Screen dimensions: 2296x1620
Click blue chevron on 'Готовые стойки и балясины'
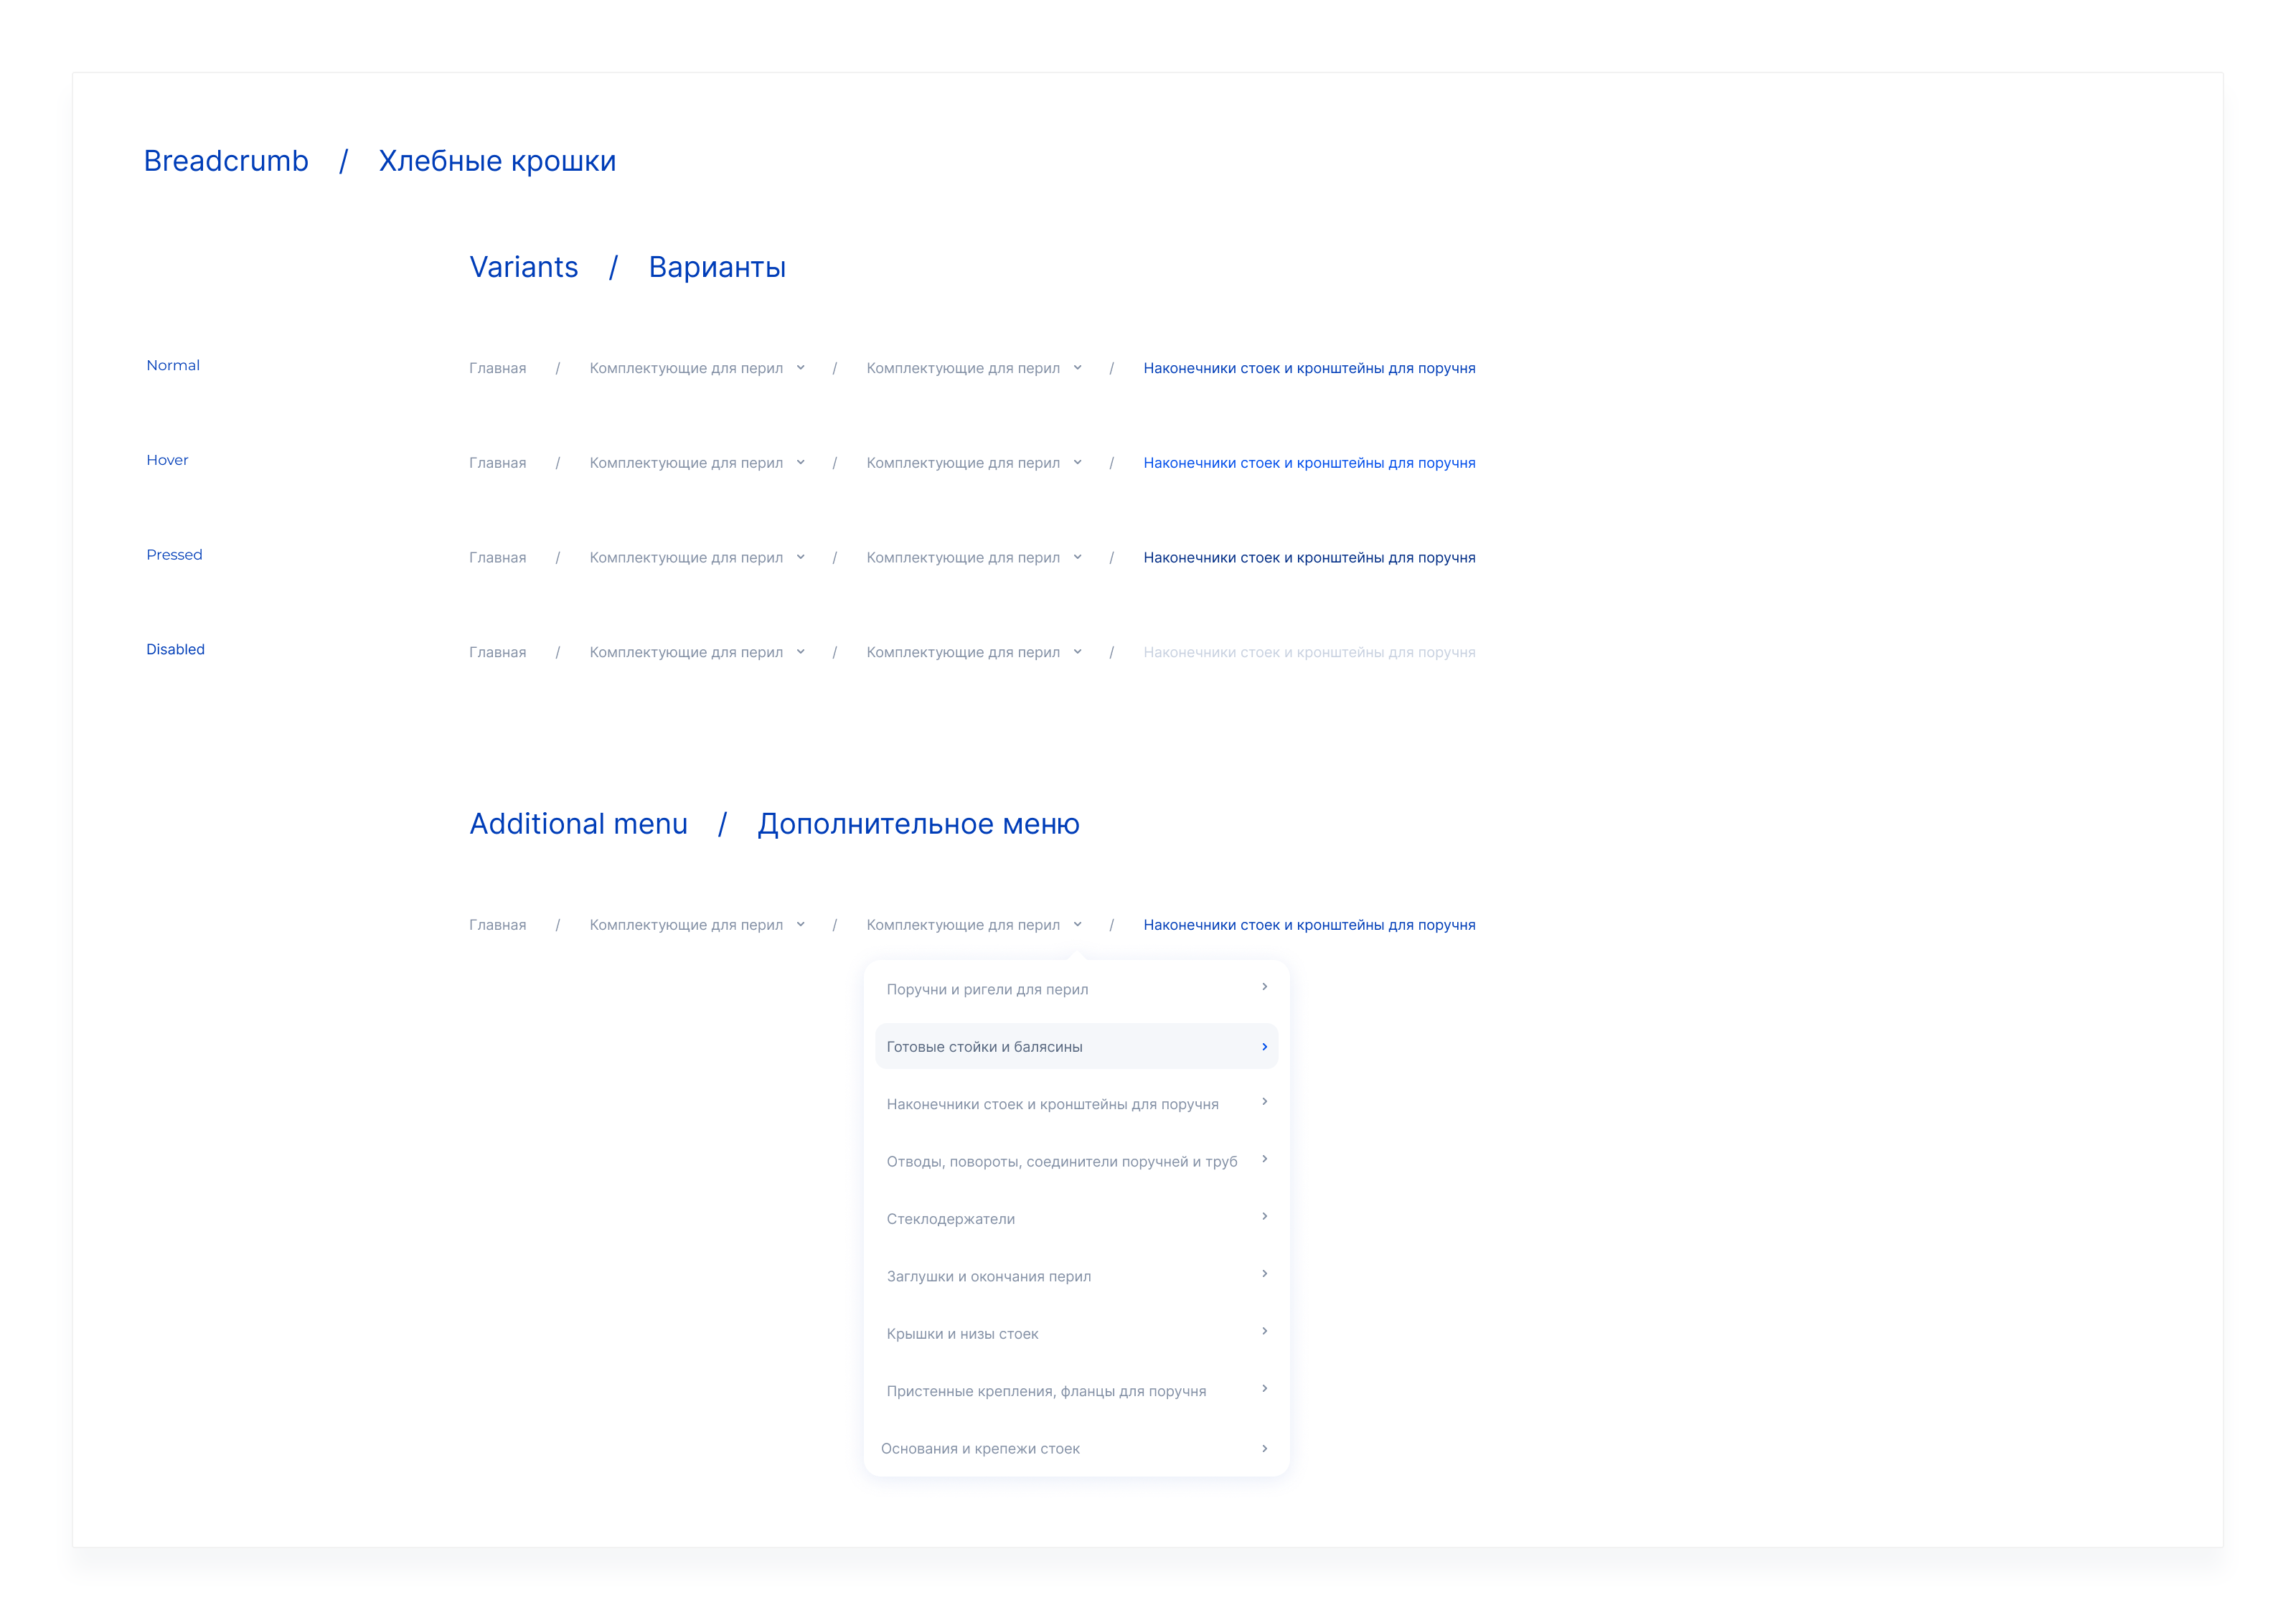pos(1264,1047)
